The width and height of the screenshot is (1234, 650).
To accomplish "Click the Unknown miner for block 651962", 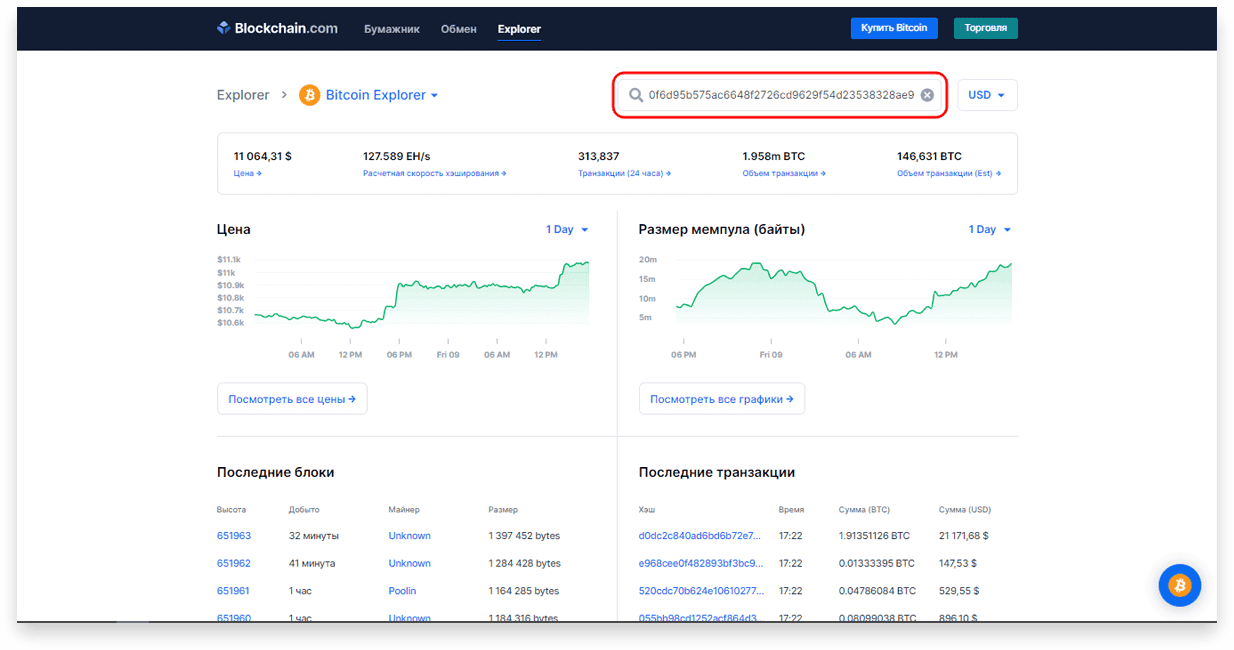I will coord(410,563).
